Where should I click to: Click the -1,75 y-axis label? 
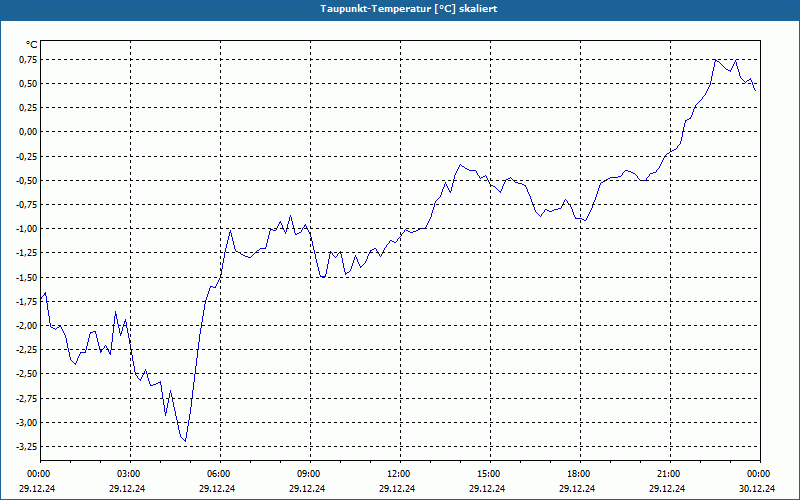(x=27, y=302)
